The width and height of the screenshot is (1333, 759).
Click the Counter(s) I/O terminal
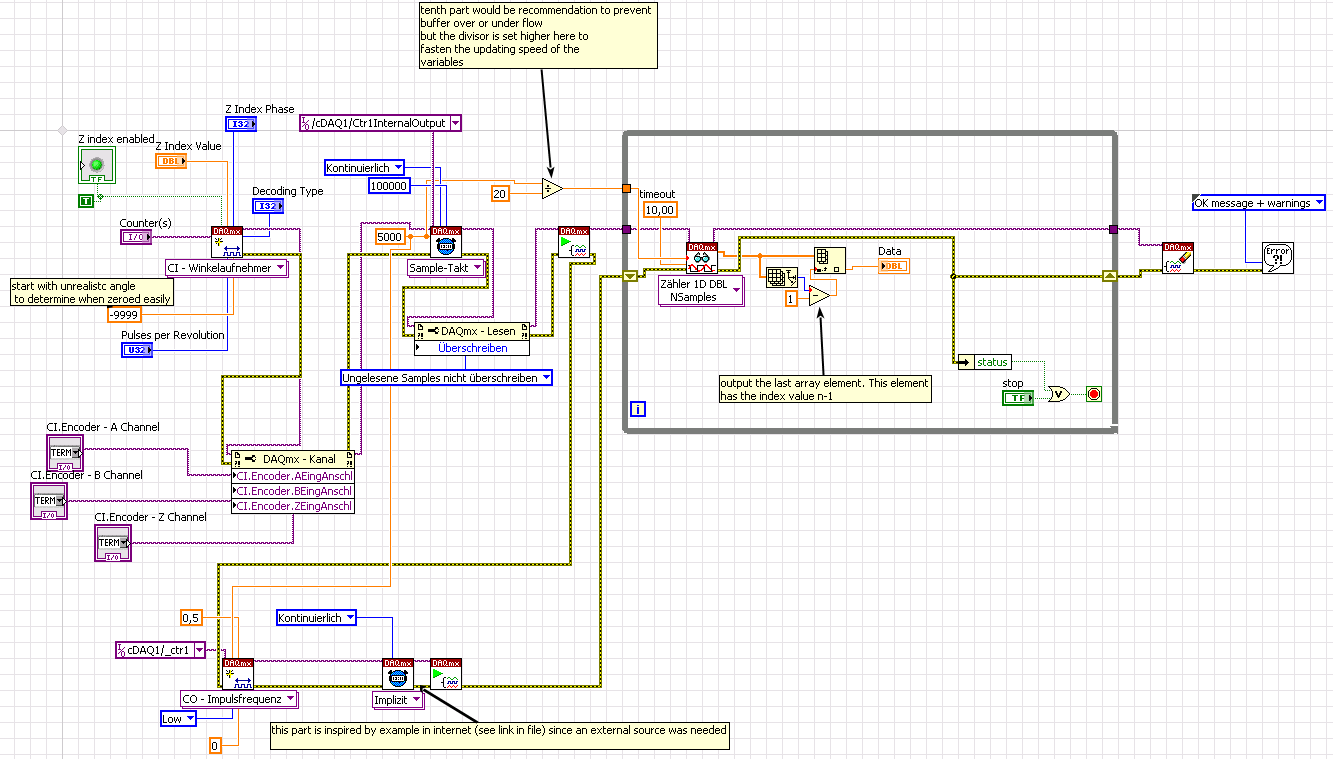pos(134,237)
